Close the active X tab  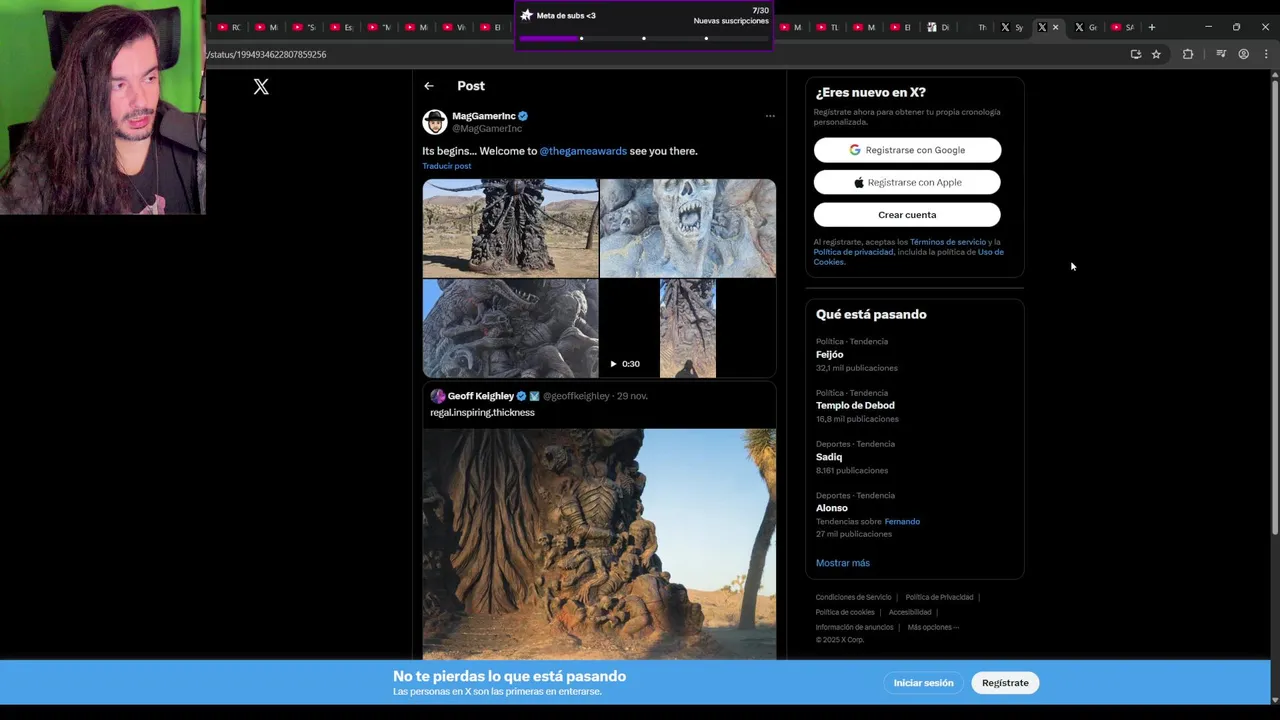pyautogui.click(x=1055, y=27)
